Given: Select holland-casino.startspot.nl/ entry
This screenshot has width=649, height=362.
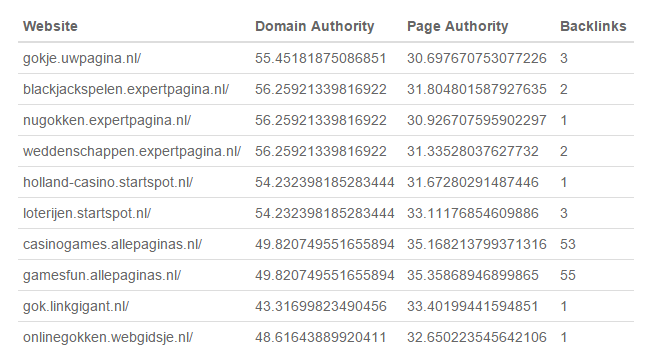Looking at the screenshot, I should (108, 182).
